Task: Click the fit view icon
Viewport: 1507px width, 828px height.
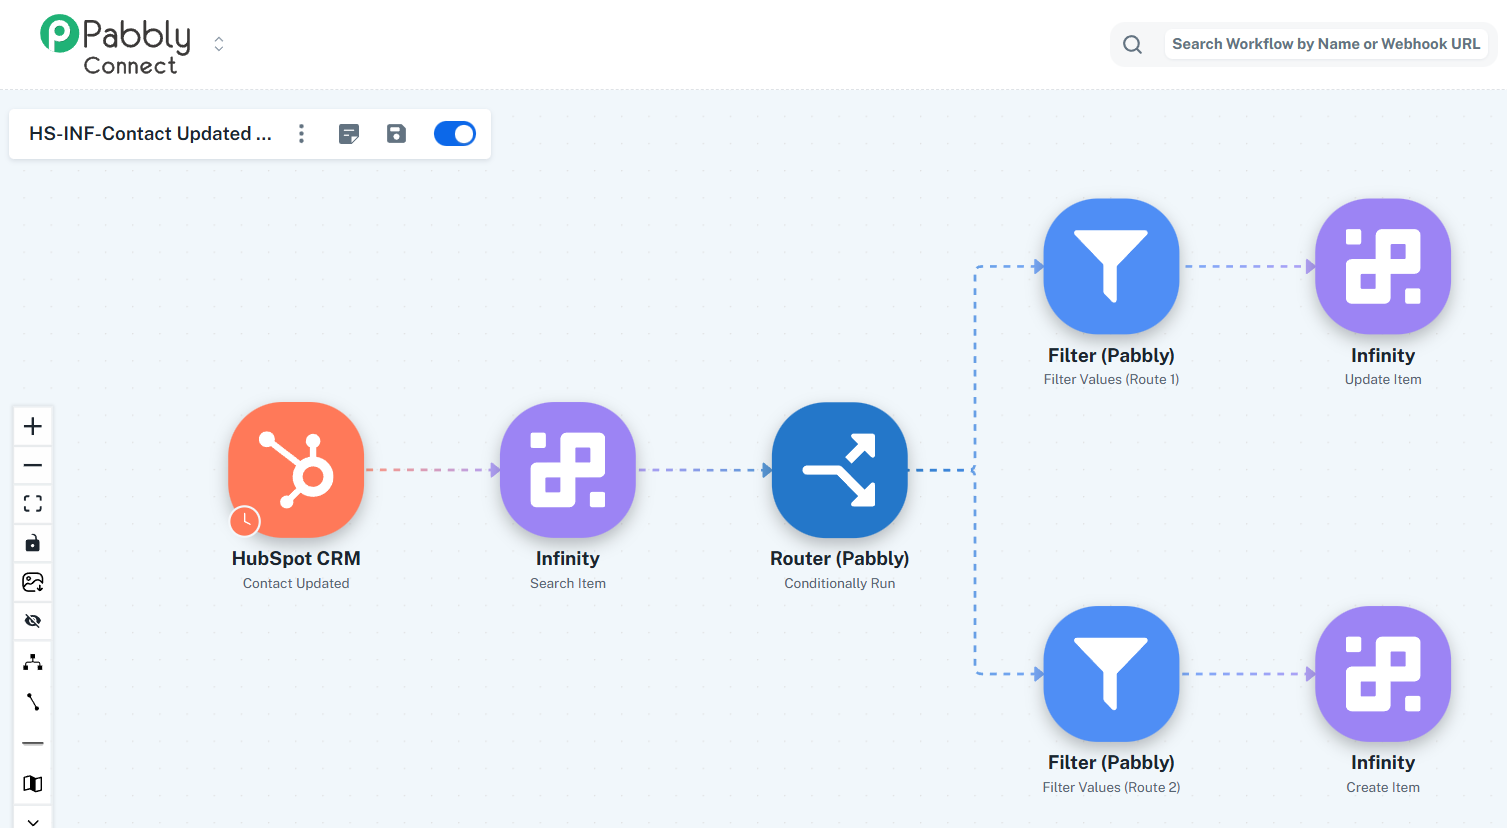Action: coord(33,504)
